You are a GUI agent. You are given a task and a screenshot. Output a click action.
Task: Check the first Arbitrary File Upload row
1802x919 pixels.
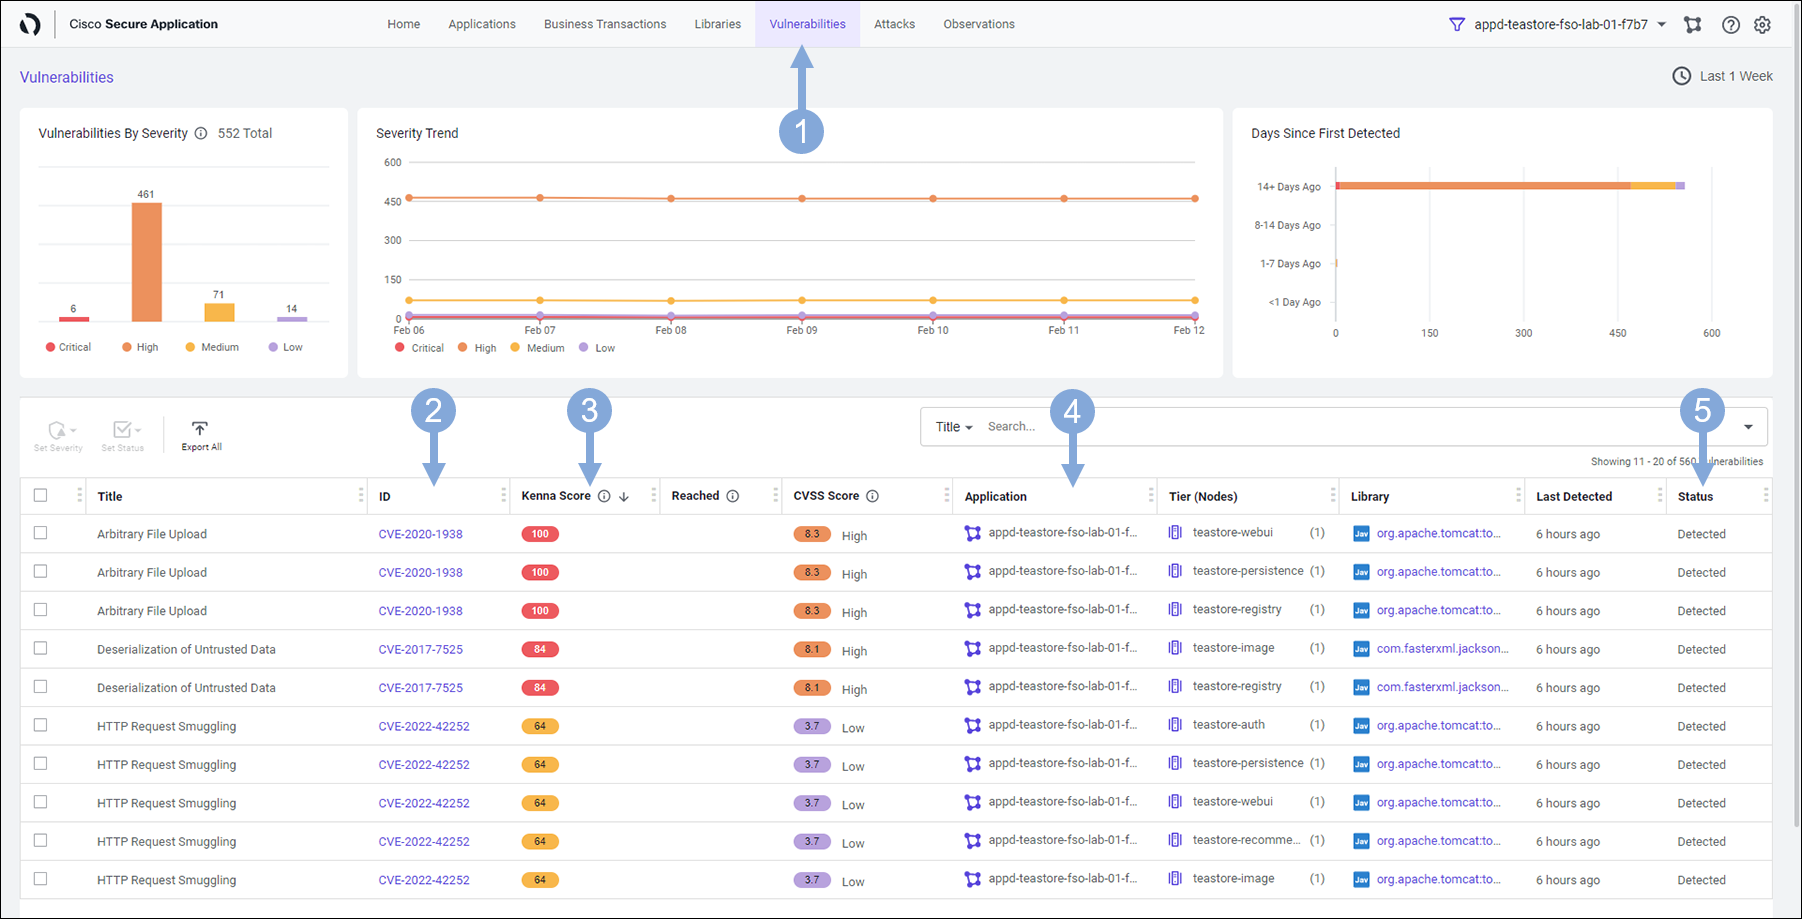point(41,533)
